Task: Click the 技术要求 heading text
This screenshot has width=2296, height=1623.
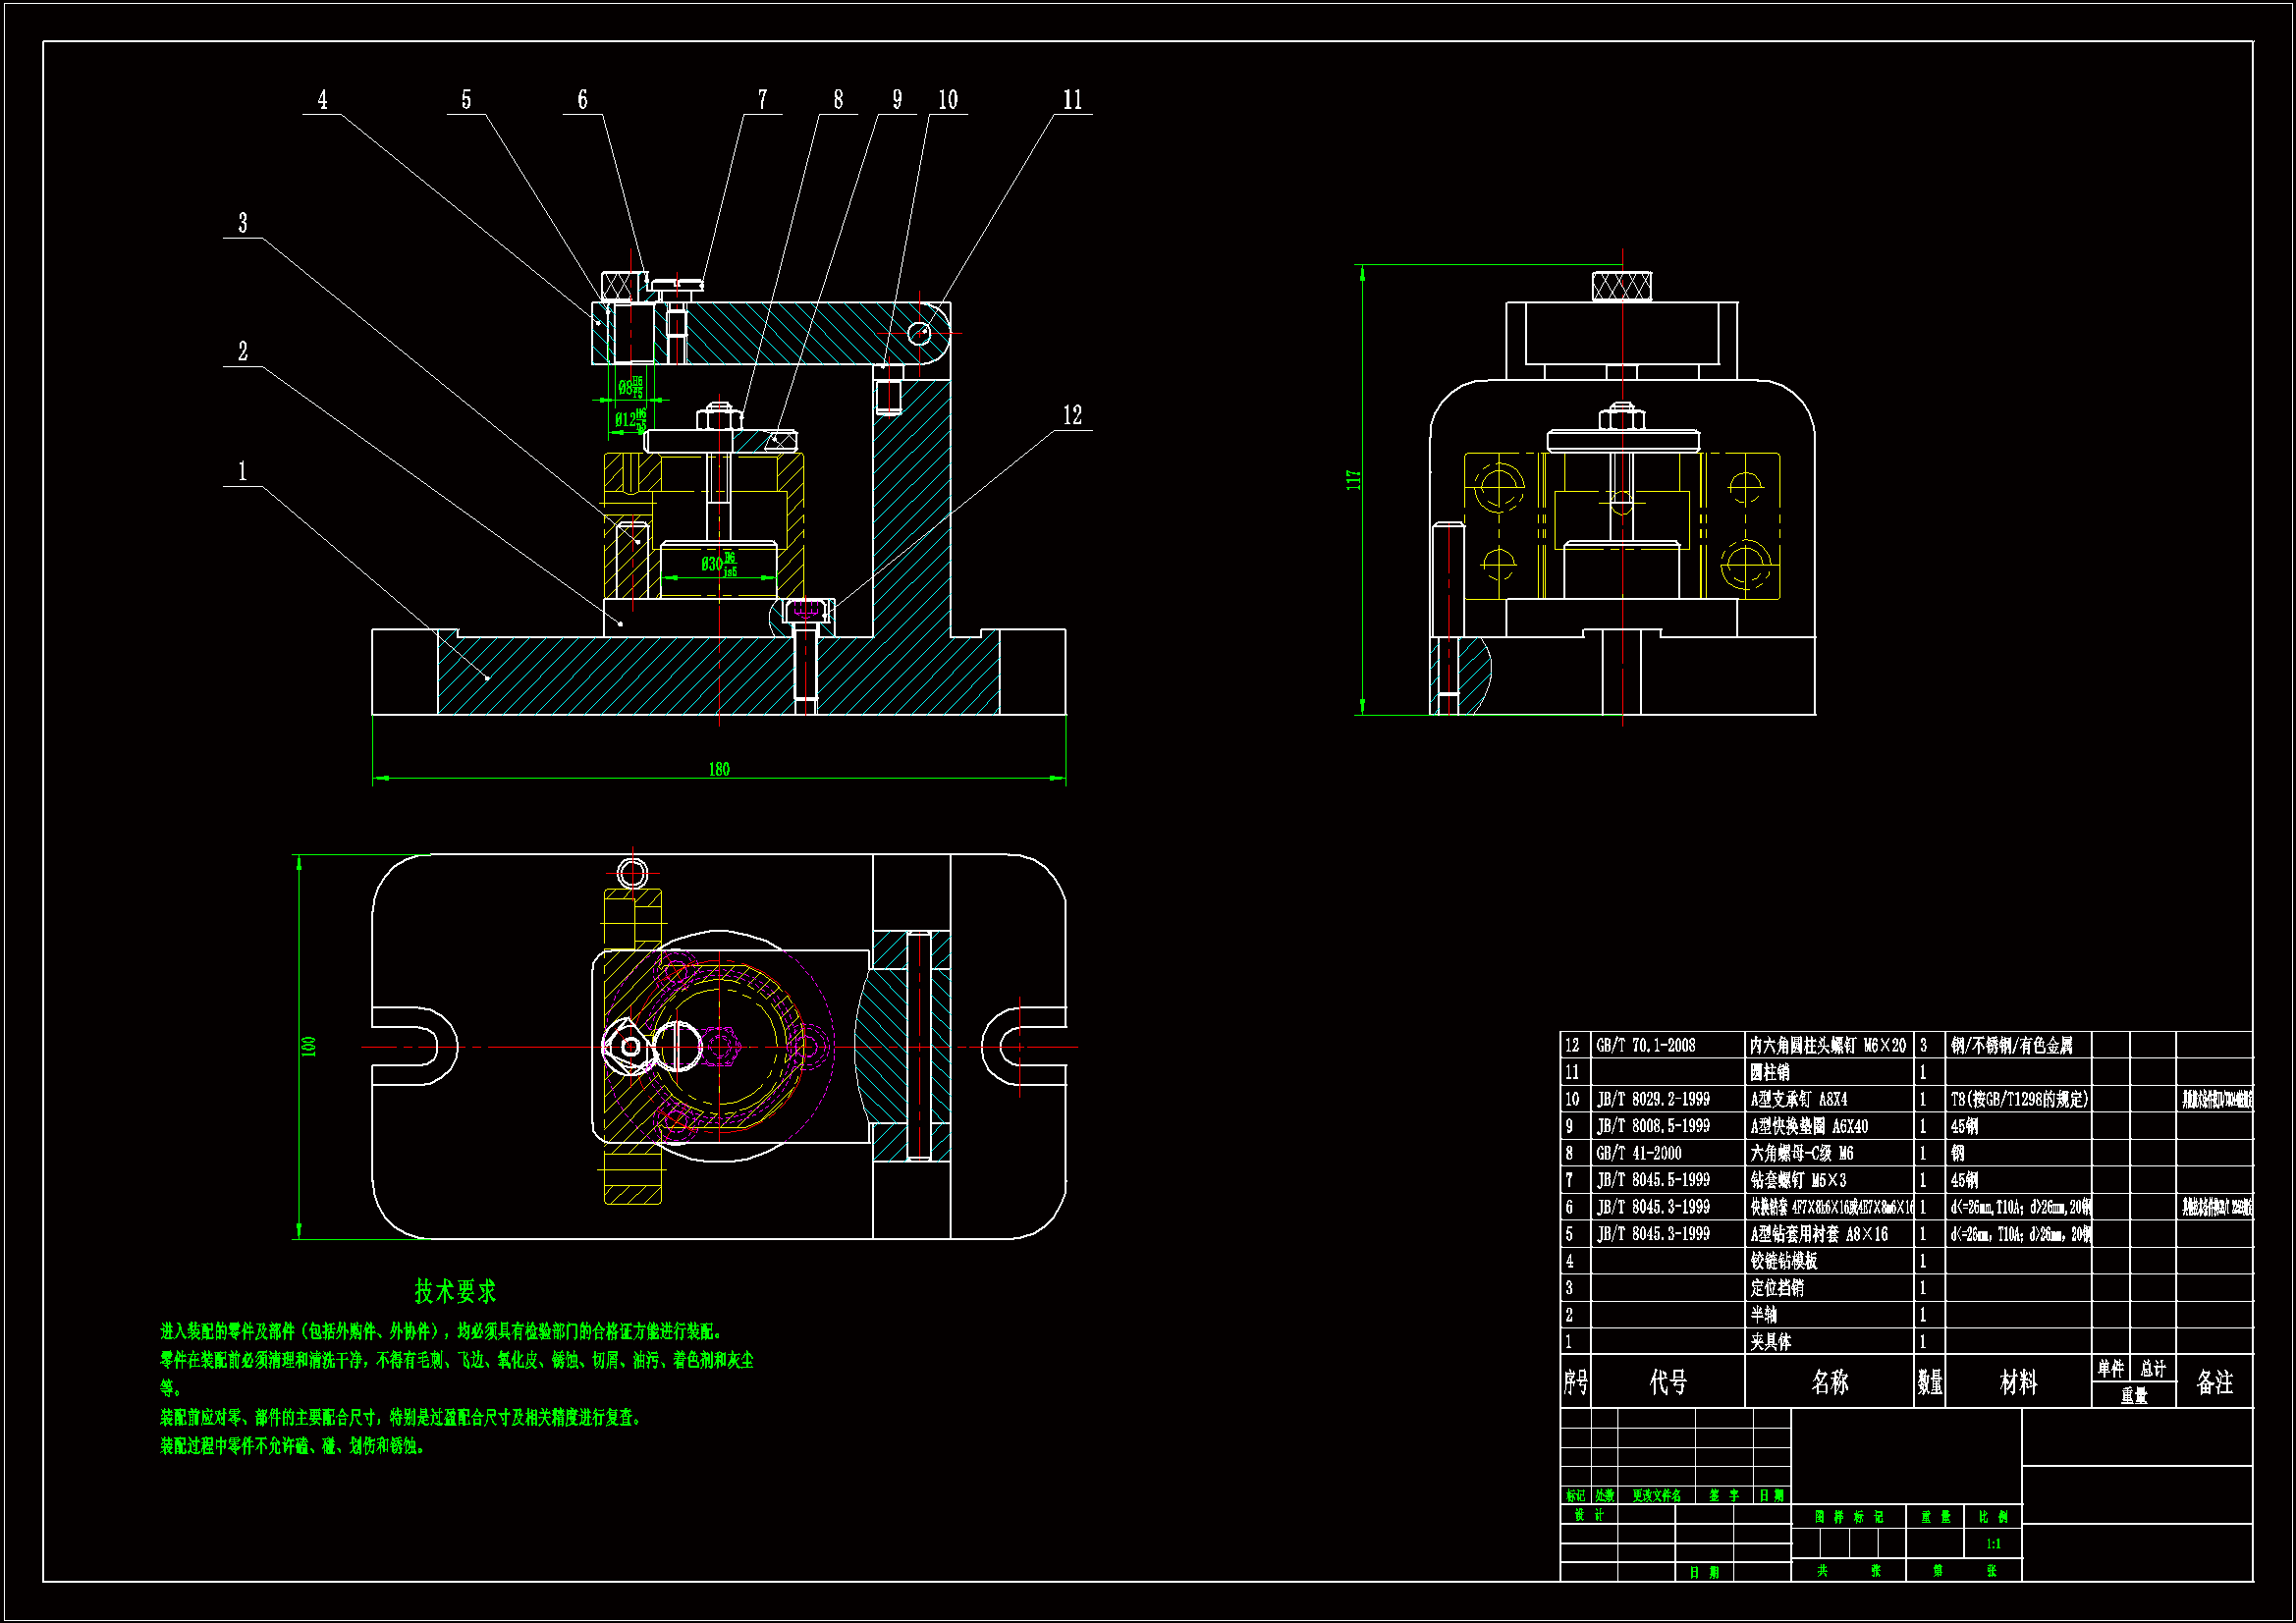Action: (455, 1291)
